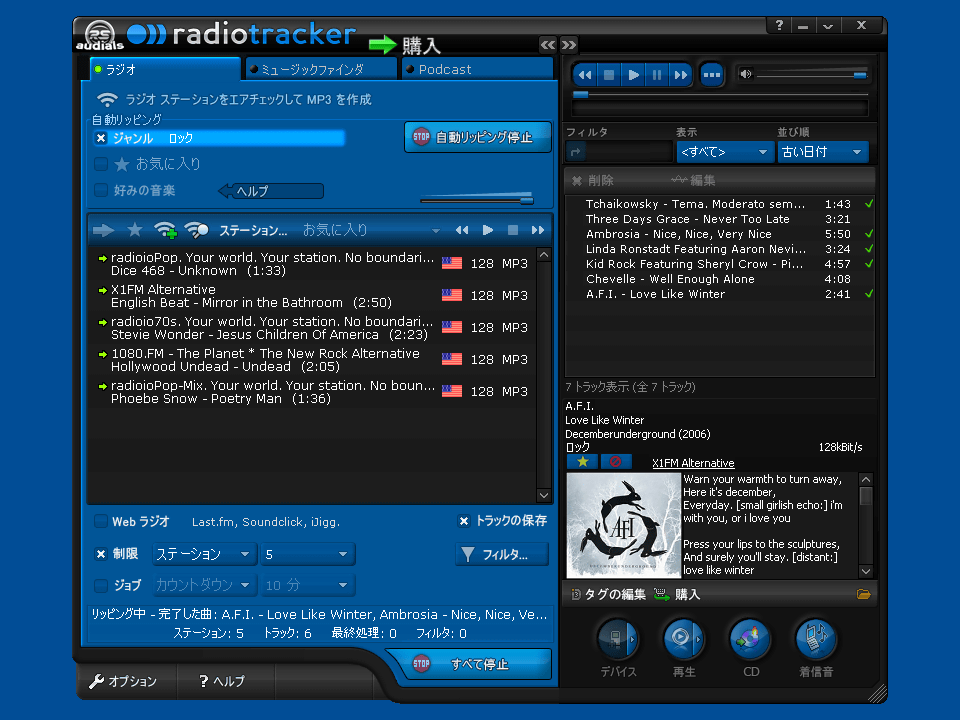Viewport: 960px width, 720px height.
Task: Stop station in the station toolbar
Action: (x=513, y=230)
